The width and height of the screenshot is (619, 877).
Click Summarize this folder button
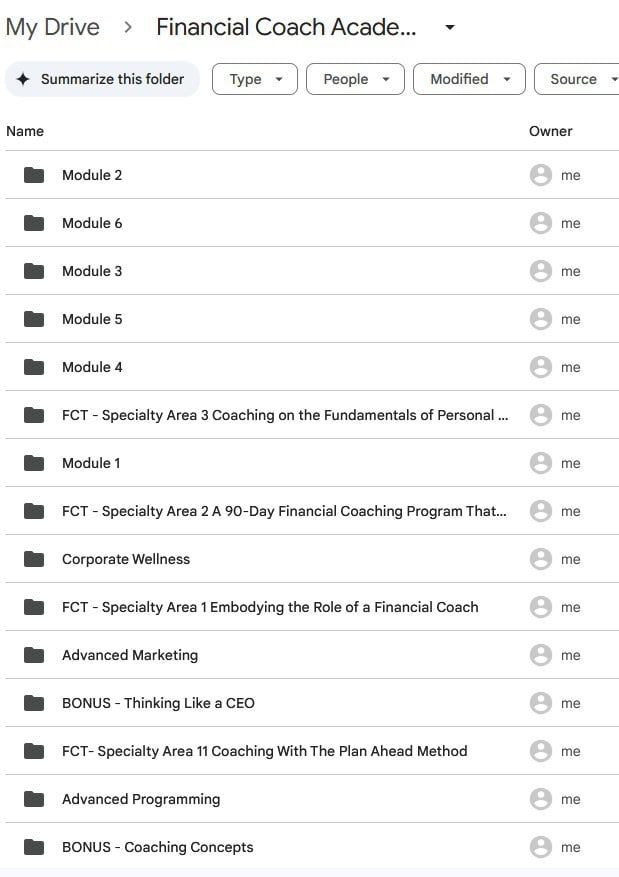pos(102,79)
